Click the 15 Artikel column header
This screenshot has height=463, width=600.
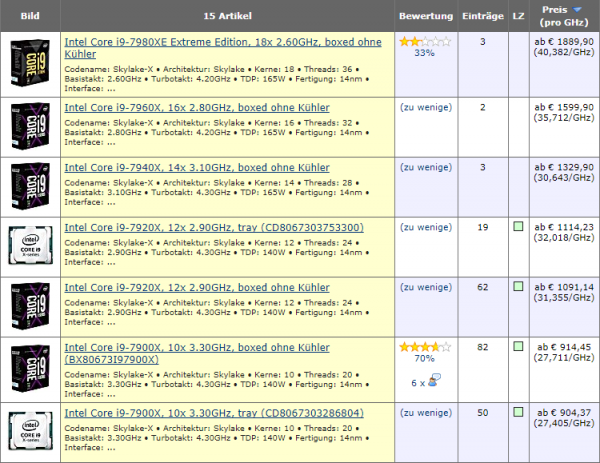[227, 17]
